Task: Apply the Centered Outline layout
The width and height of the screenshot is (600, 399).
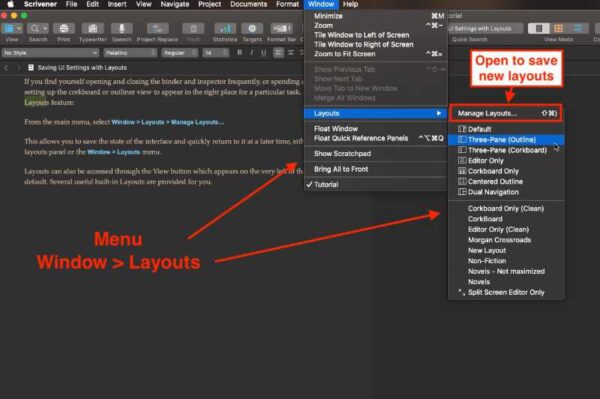Action: [506, 182]
